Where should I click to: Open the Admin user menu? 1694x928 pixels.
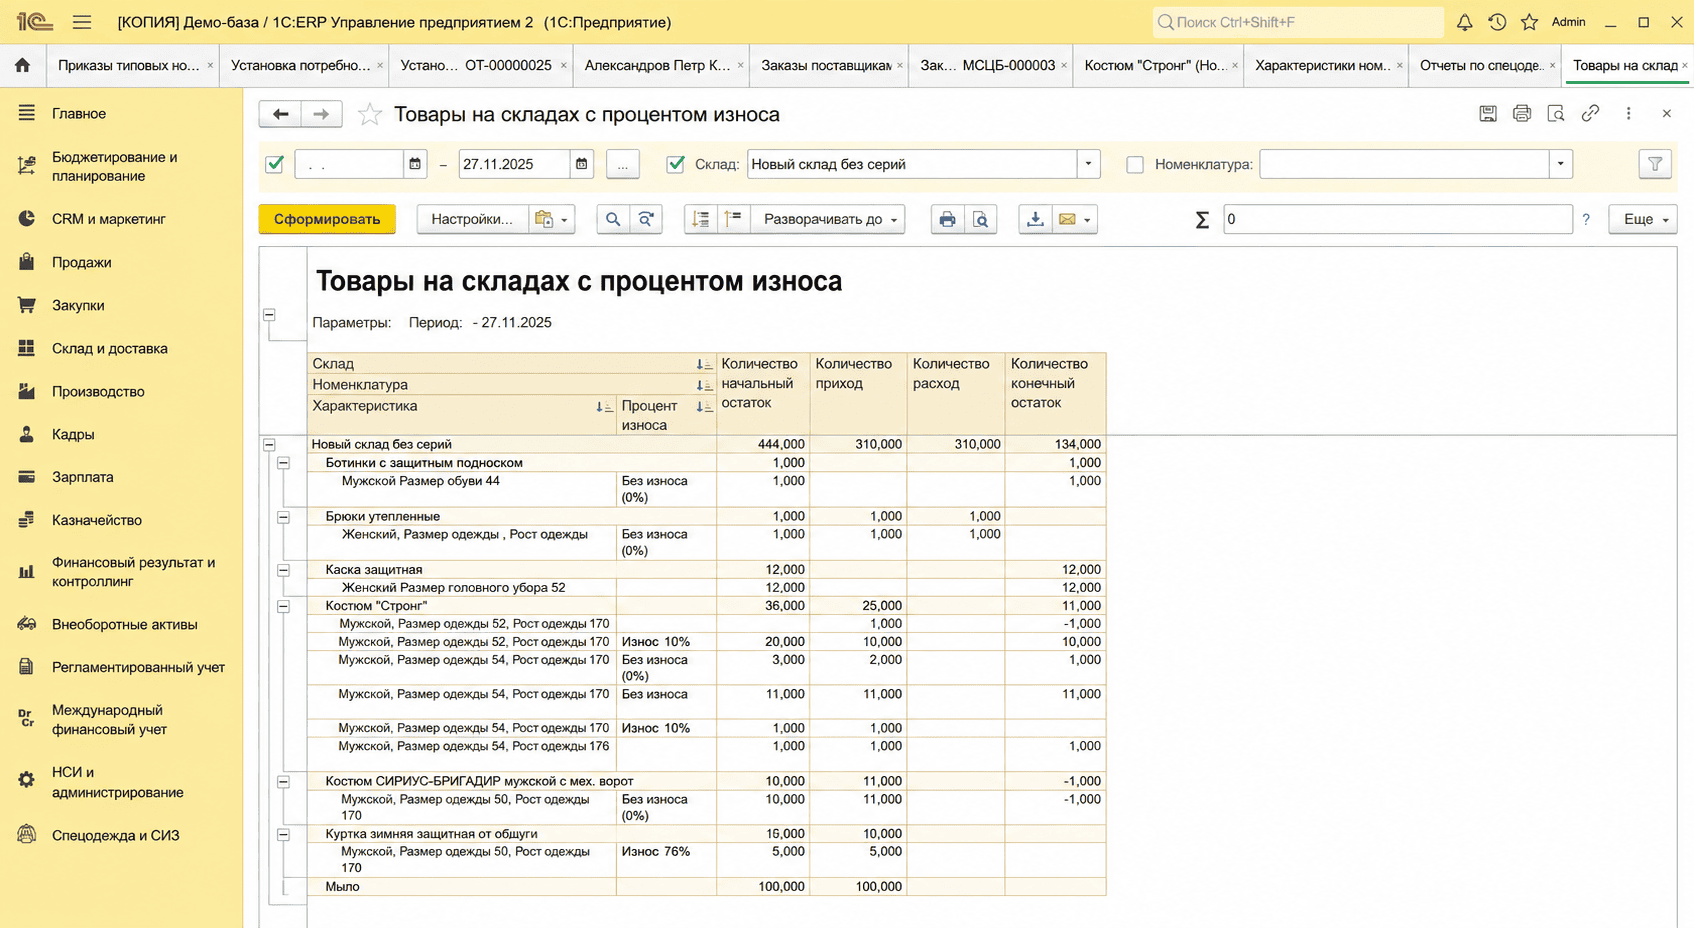tap(1568, 22)
